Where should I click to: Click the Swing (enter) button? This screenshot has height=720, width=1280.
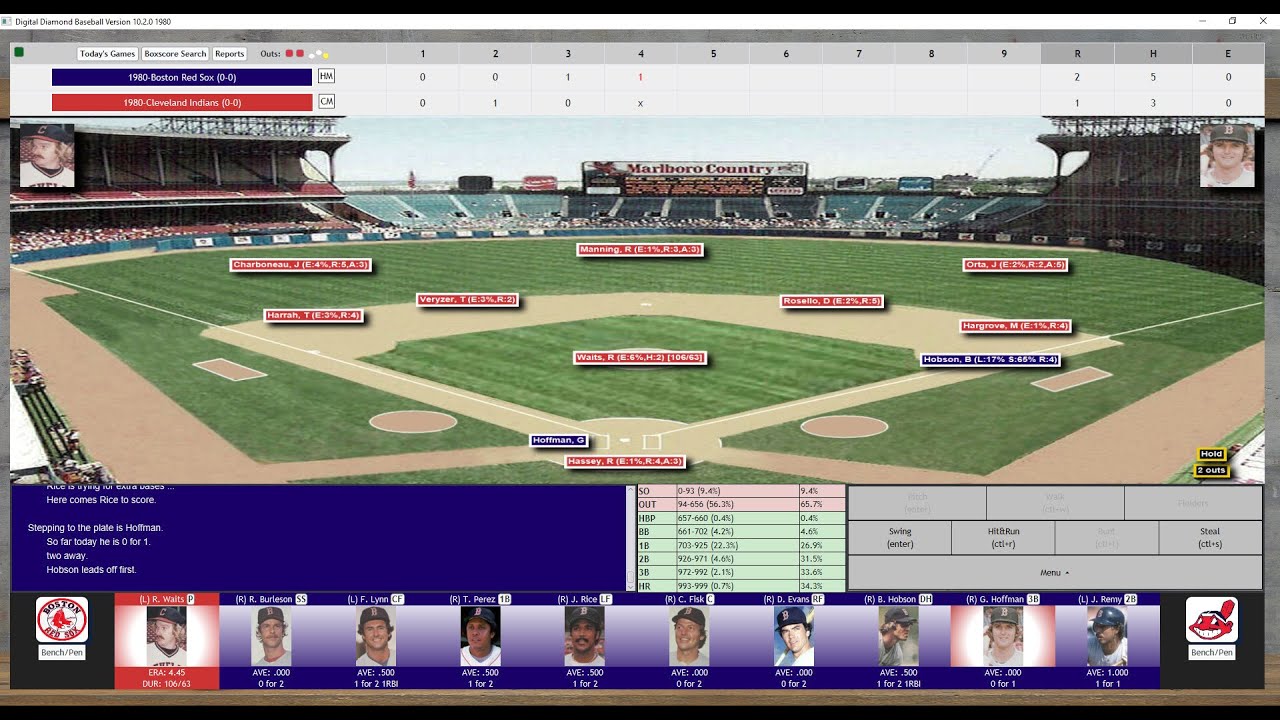tap(900, 538)
